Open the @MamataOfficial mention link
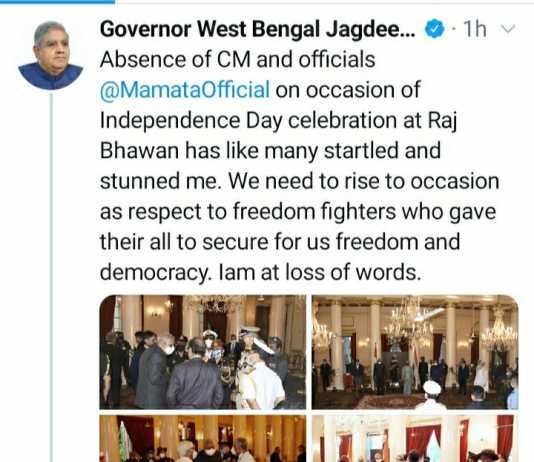The height and width of the screenshot is (462, 534). [x=185, y=90]
